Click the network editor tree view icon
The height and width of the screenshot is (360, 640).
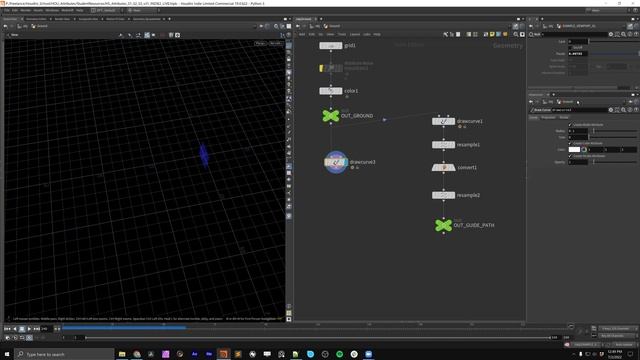pos(452,35)
